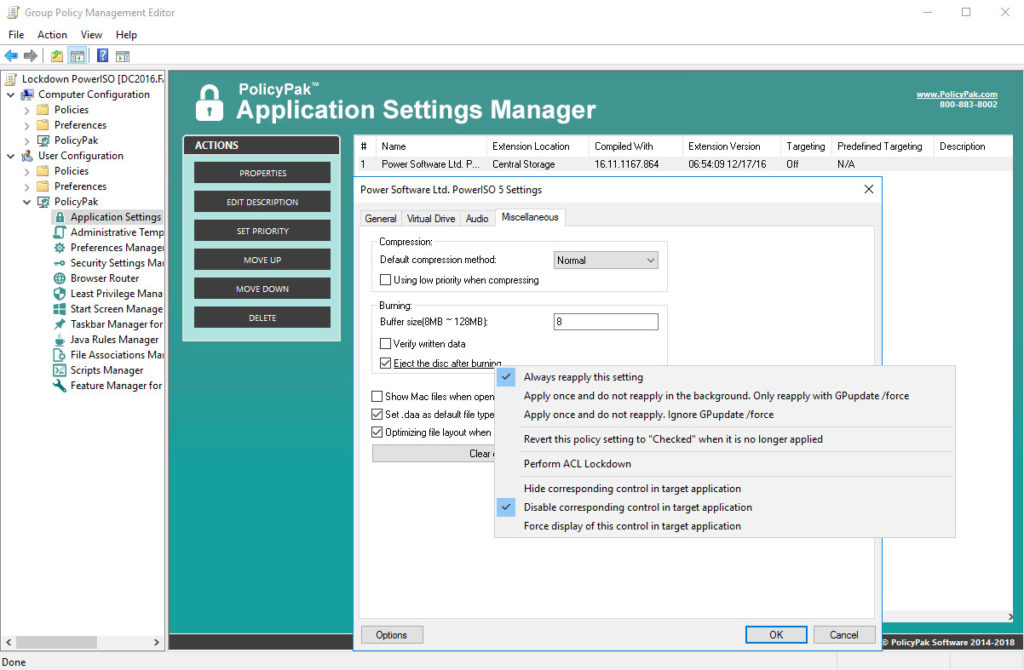
Task: Select the Administrative Templates node icon
Action: click(x=59, y=232)
